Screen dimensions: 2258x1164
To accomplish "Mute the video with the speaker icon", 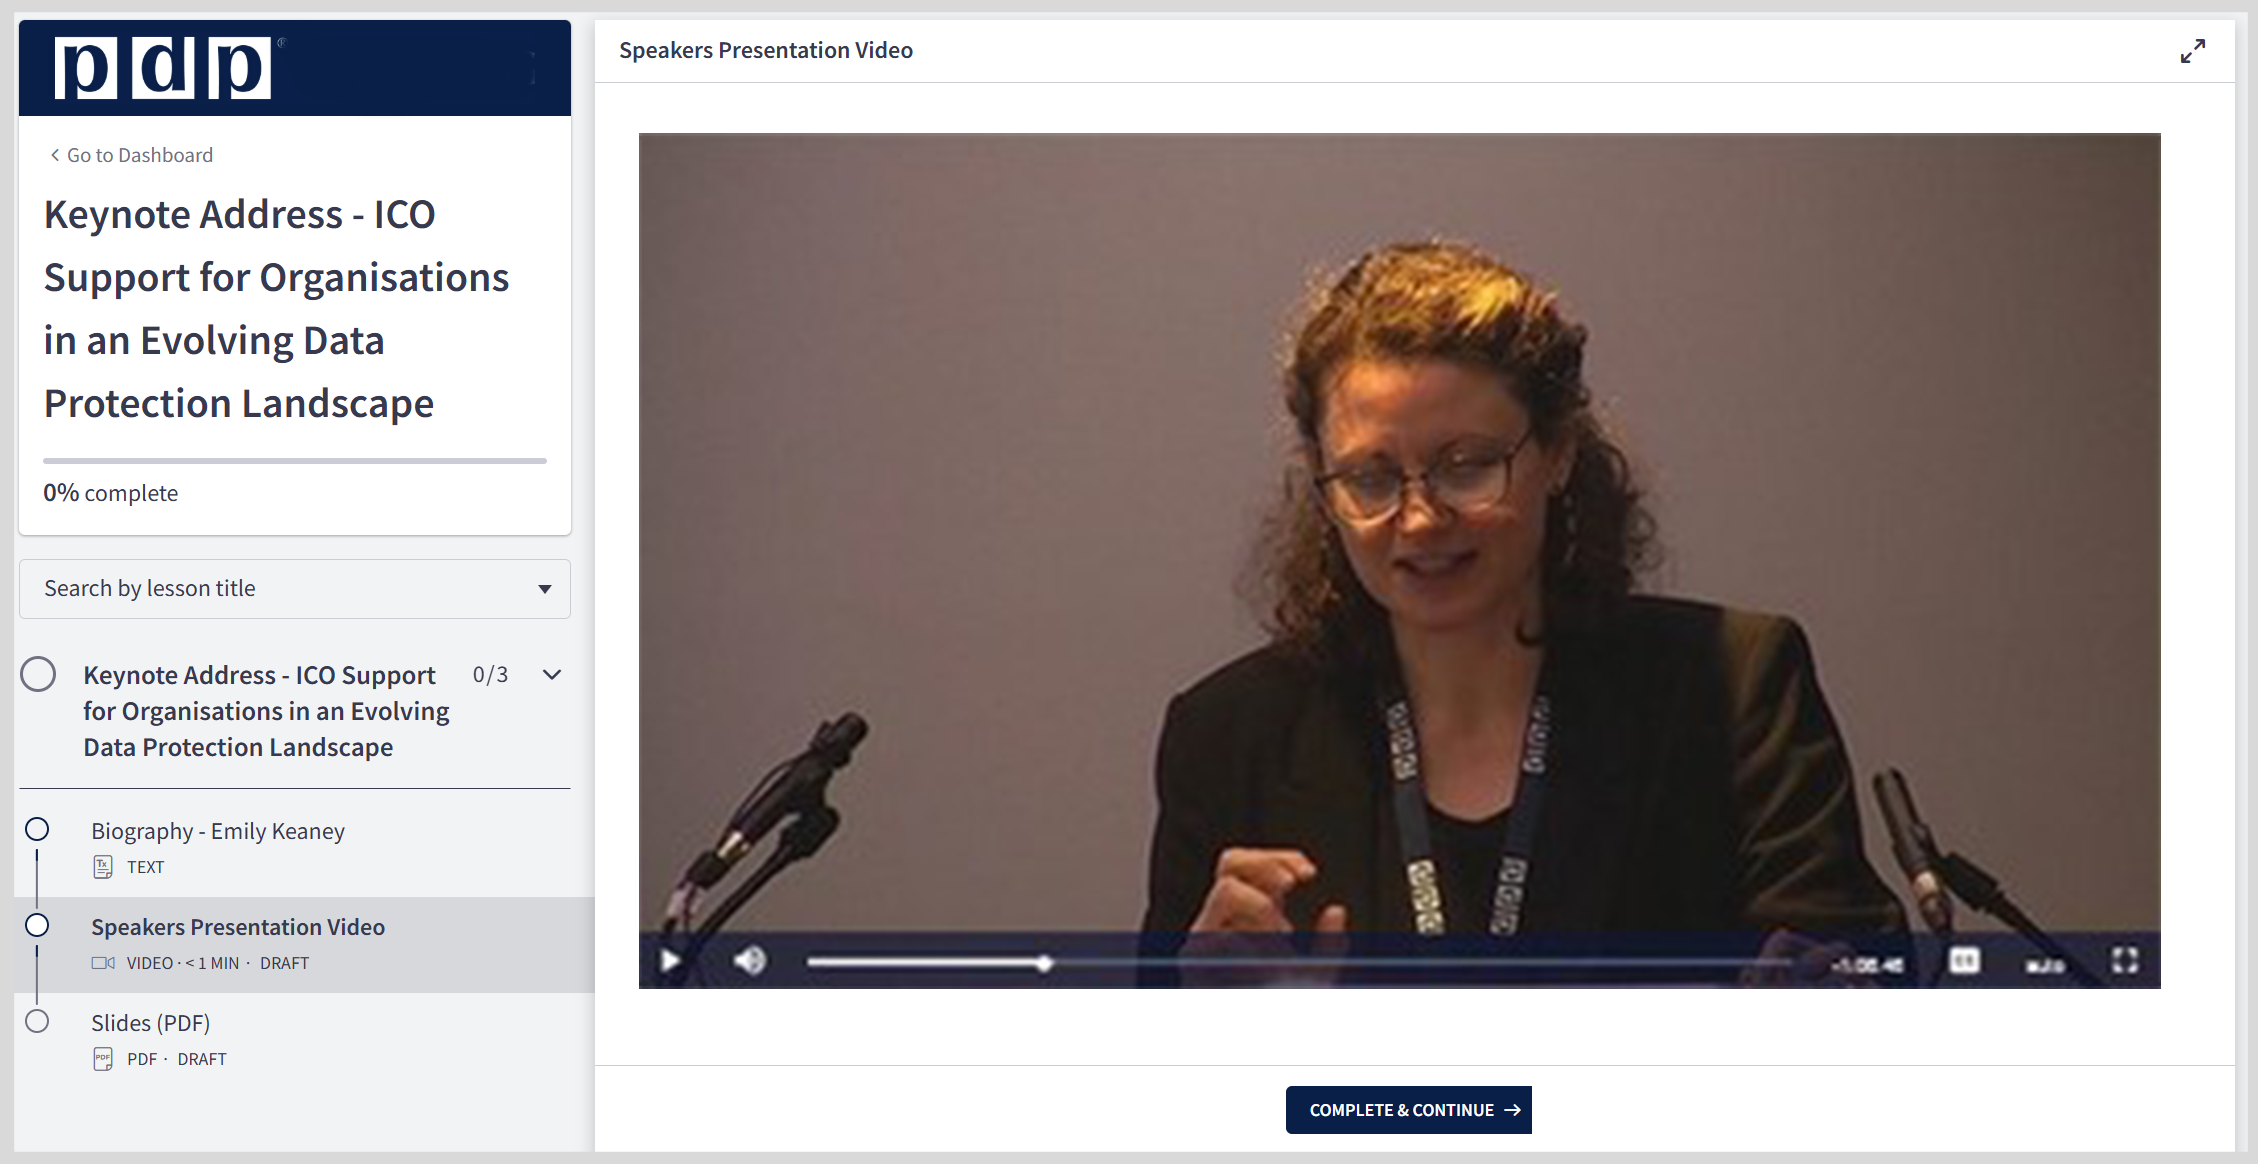I will coord(749,961).
